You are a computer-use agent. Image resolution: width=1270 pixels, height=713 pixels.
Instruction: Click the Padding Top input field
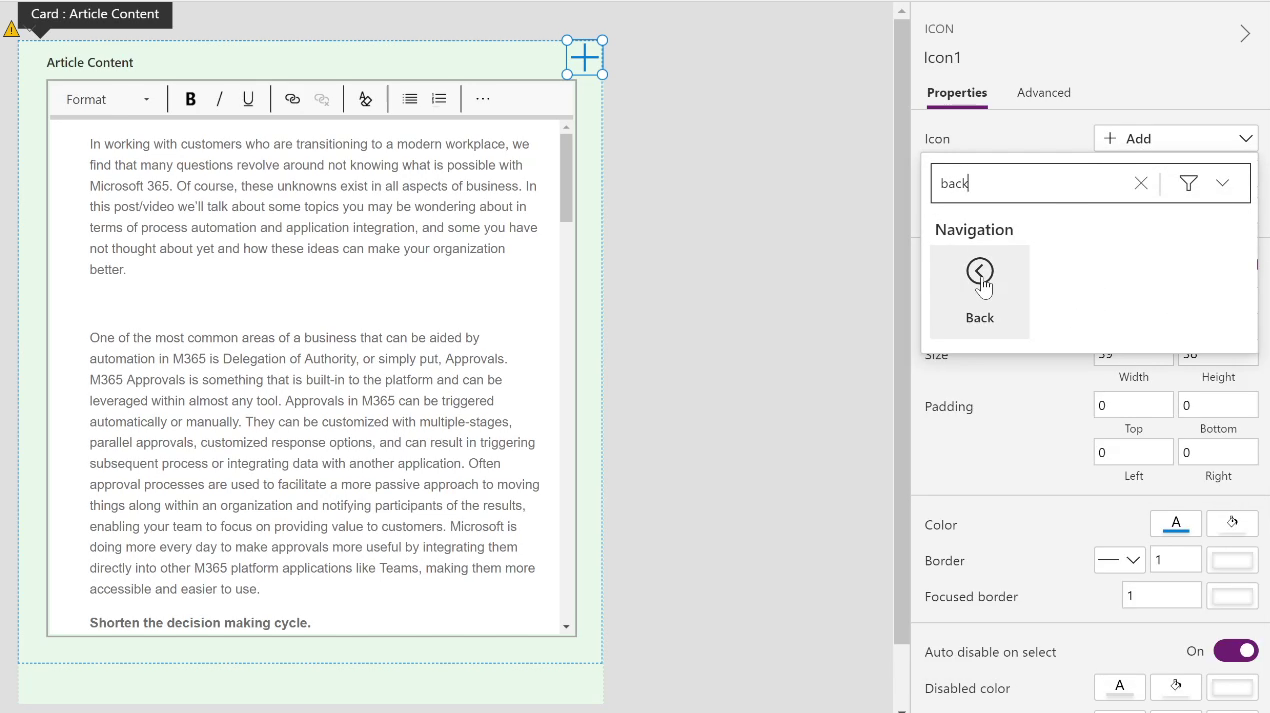coord(1133,405)
